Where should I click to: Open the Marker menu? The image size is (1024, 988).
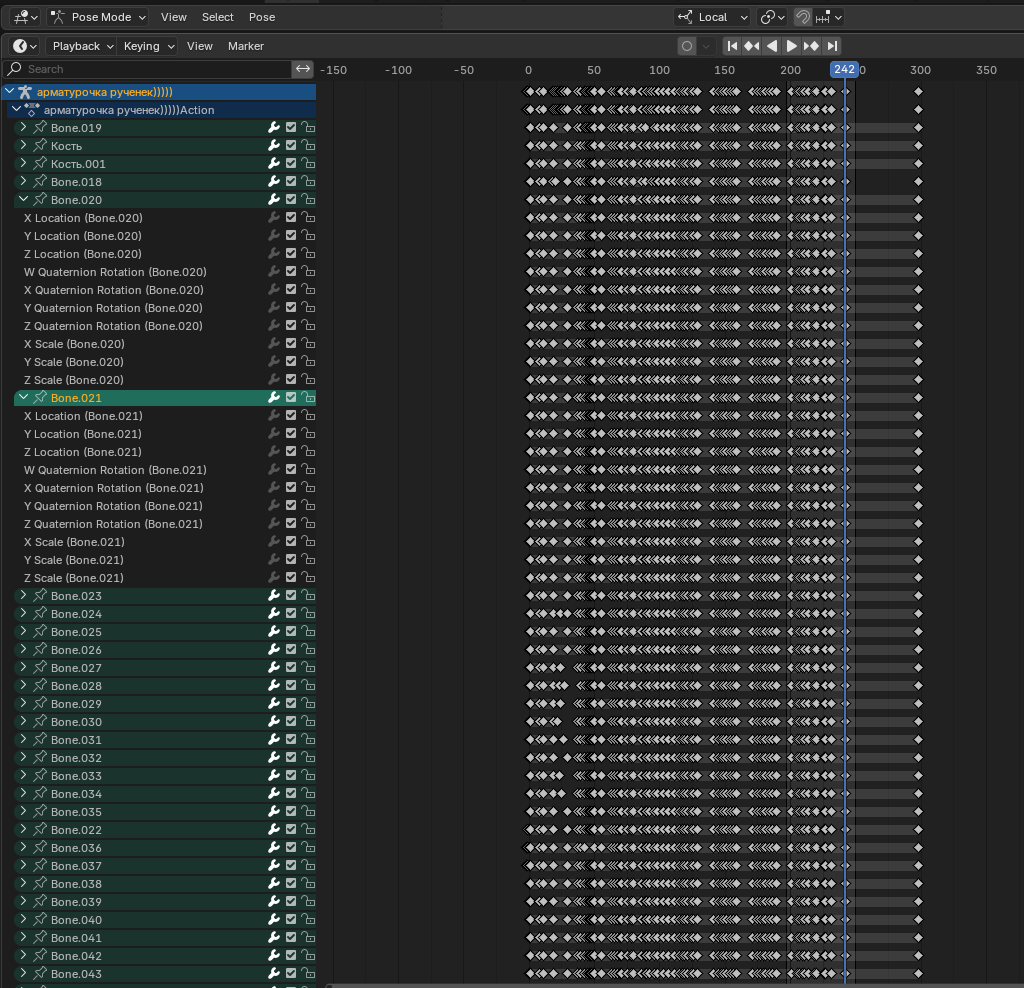[245, 46]
